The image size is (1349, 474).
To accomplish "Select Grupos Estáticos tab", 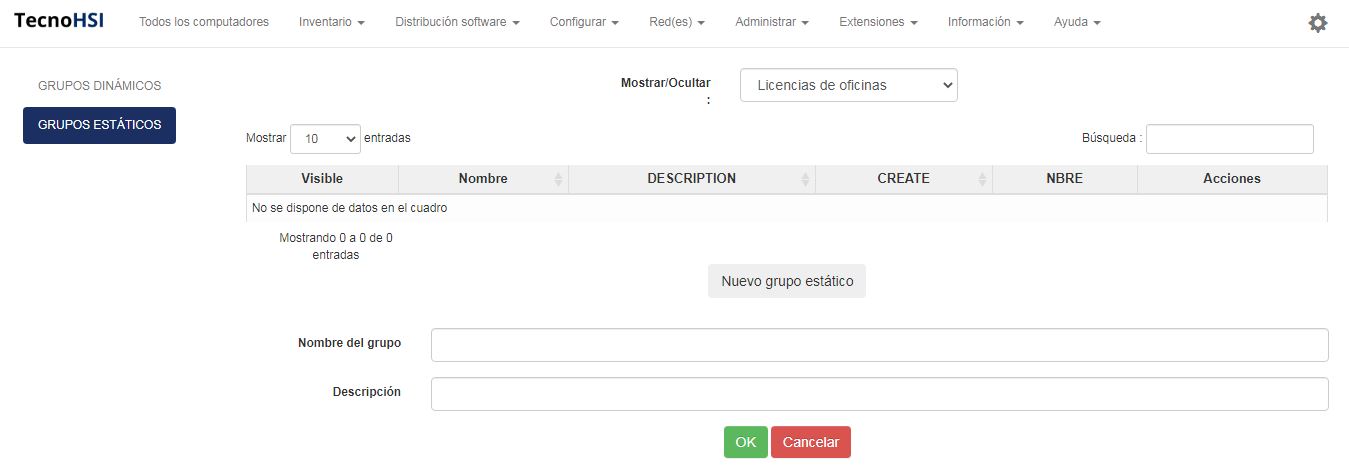I will (99, 125).
